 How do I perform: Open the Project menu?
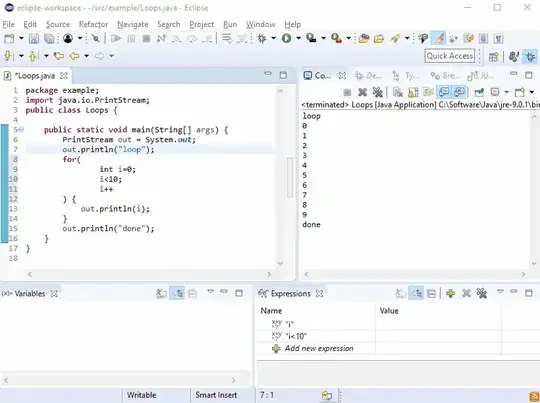pyautogui.click(x=201, y=24)
